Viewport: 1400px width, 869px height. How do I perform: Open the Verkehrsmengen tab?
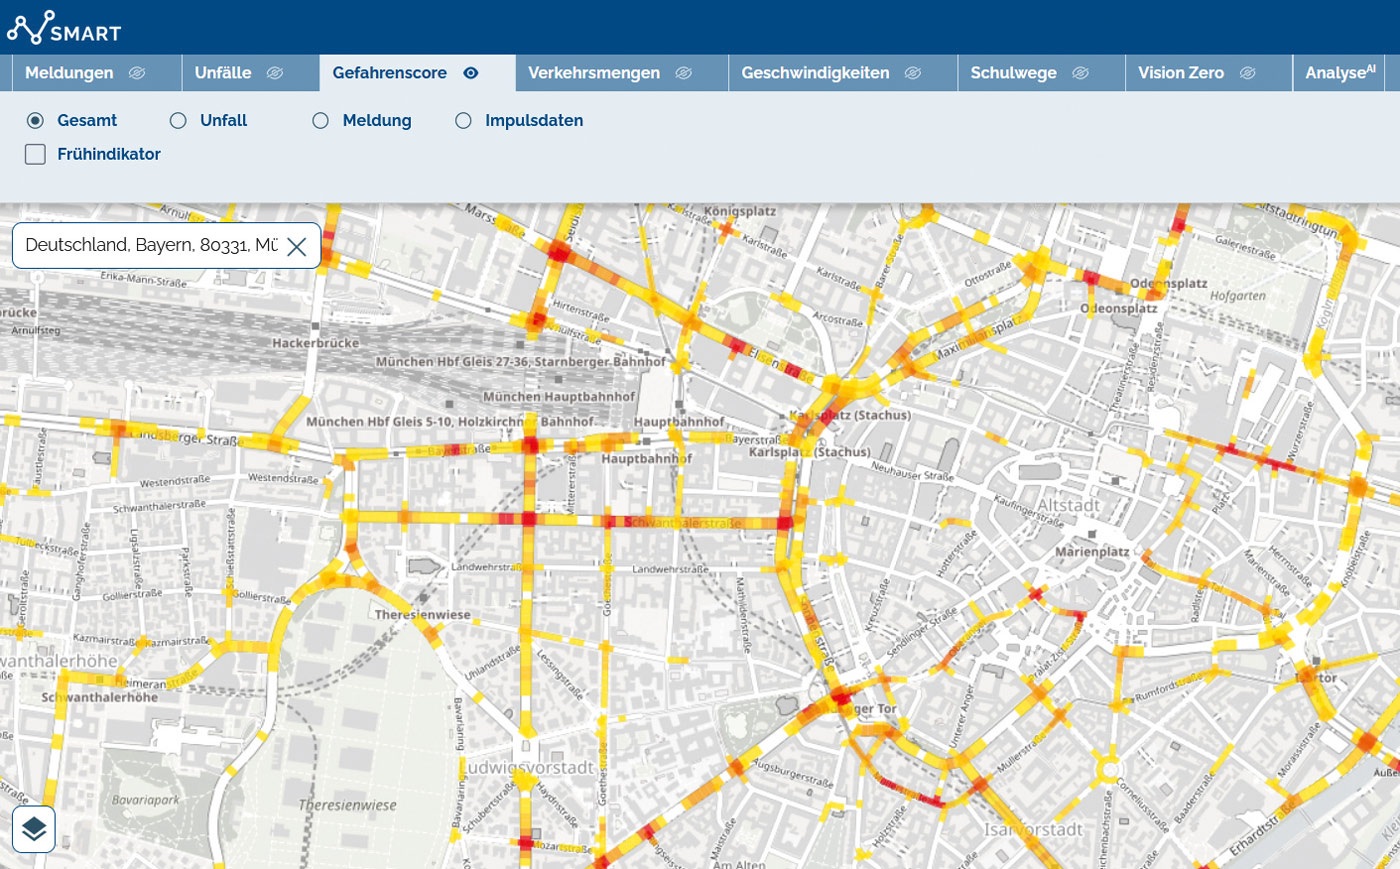click(x=594, y=73)
